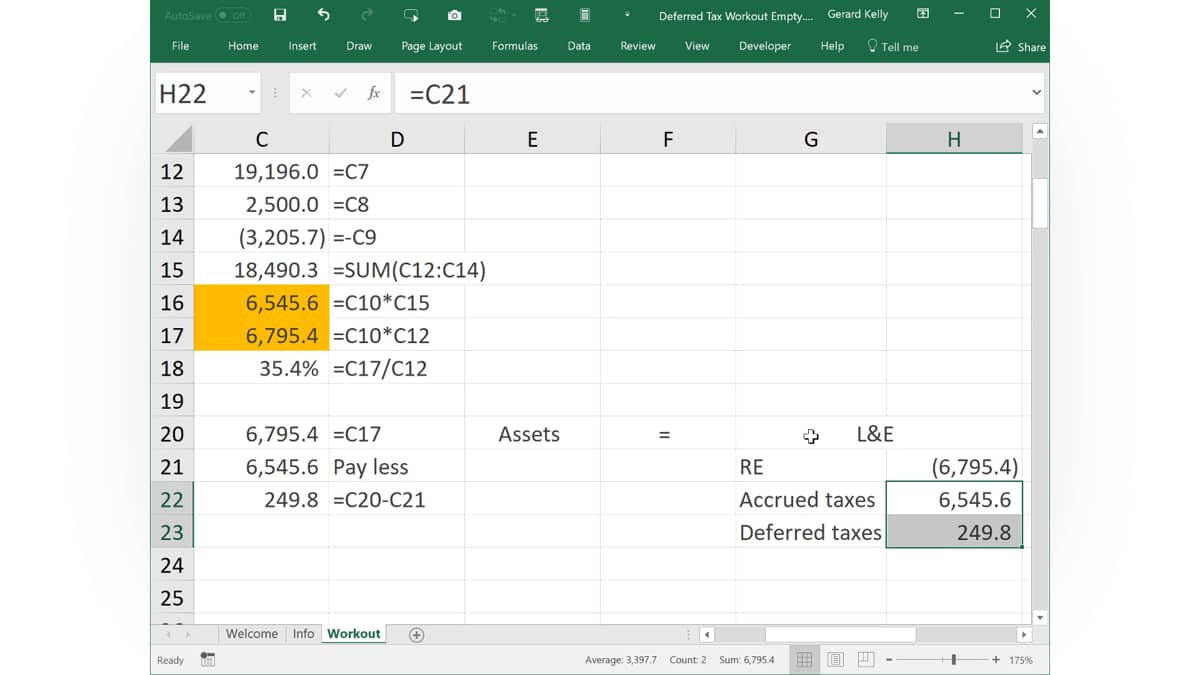Select the Workout sheet tab
This screenshot has height=675, width=1200.
[x=354, y=634]
